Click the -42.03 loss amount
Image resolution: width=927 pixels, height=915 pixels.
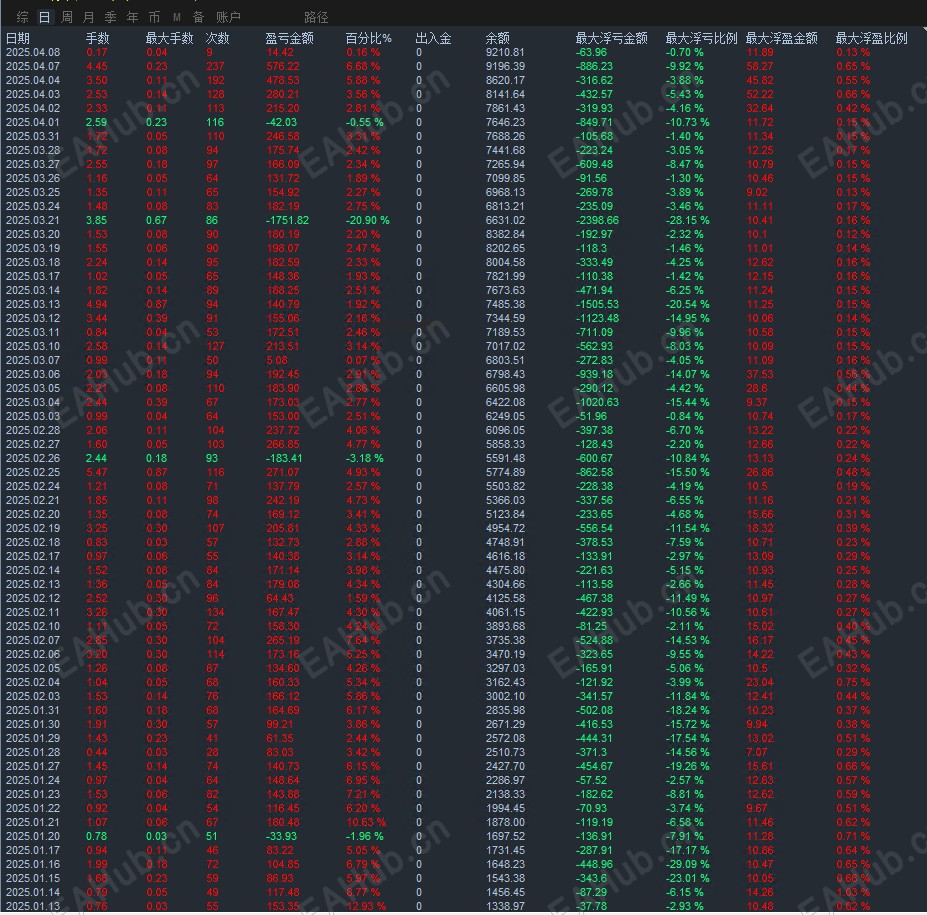coord(281,122)
